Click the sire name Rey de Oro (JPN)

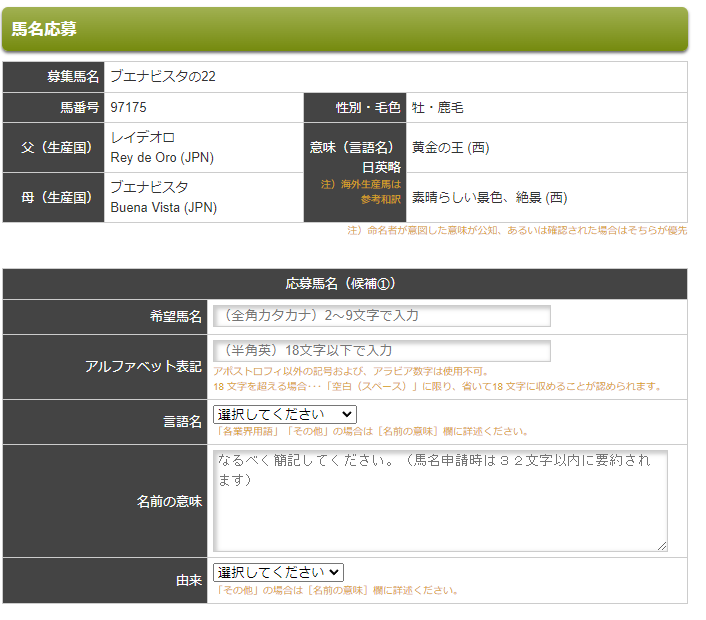pos(162,157)
